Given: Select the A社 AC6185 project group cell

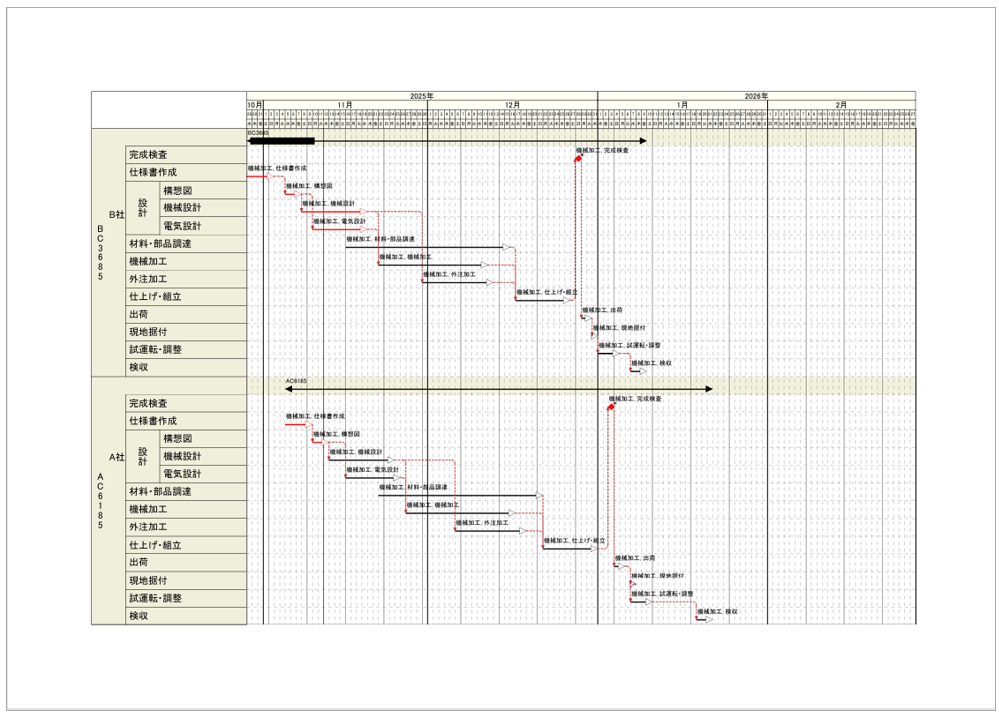Looking at the screenshot, I should coord(108,500).
